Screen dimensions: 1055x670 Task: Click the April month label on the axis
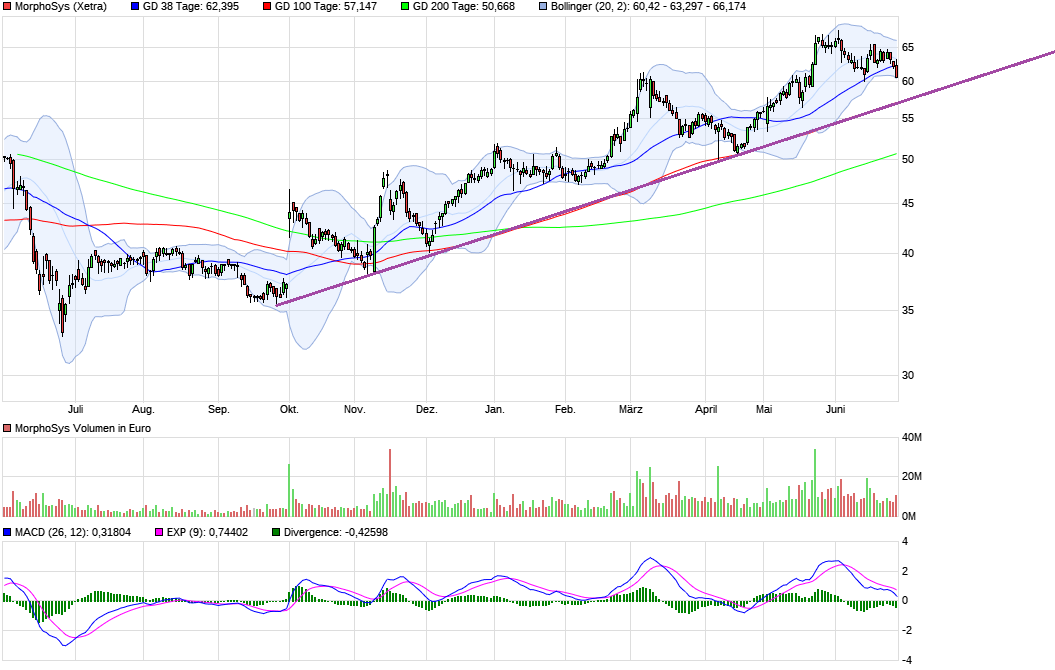coord(706,409)
